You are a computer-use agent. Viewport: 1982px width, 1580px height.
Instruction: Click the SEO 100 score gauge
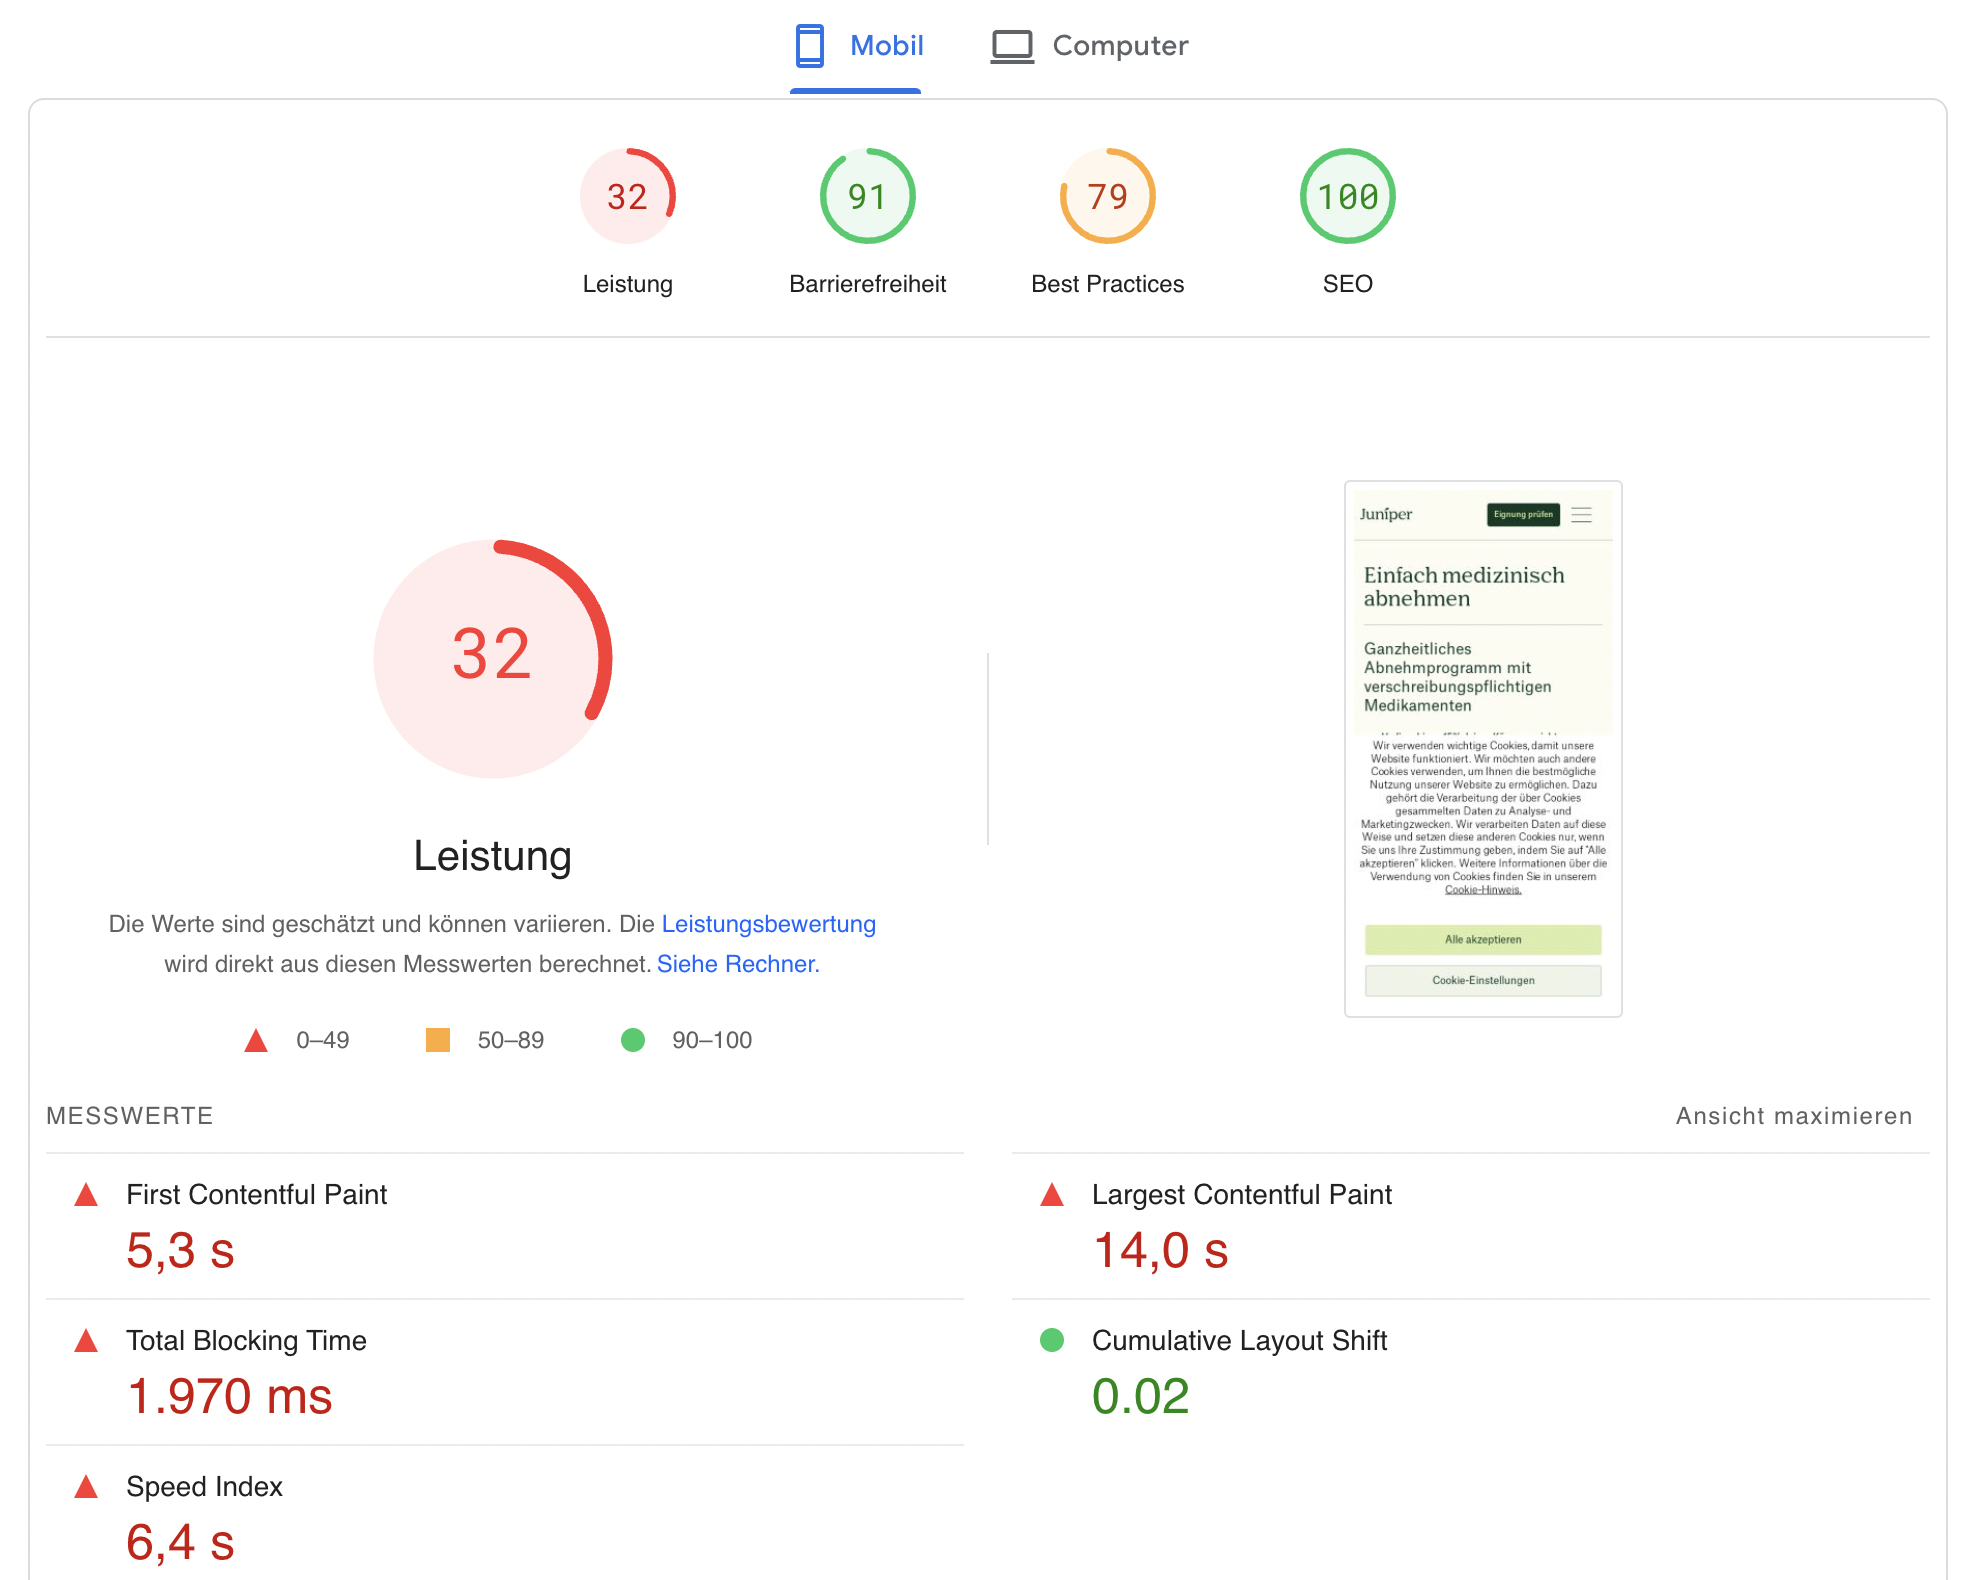(1347, 196)
